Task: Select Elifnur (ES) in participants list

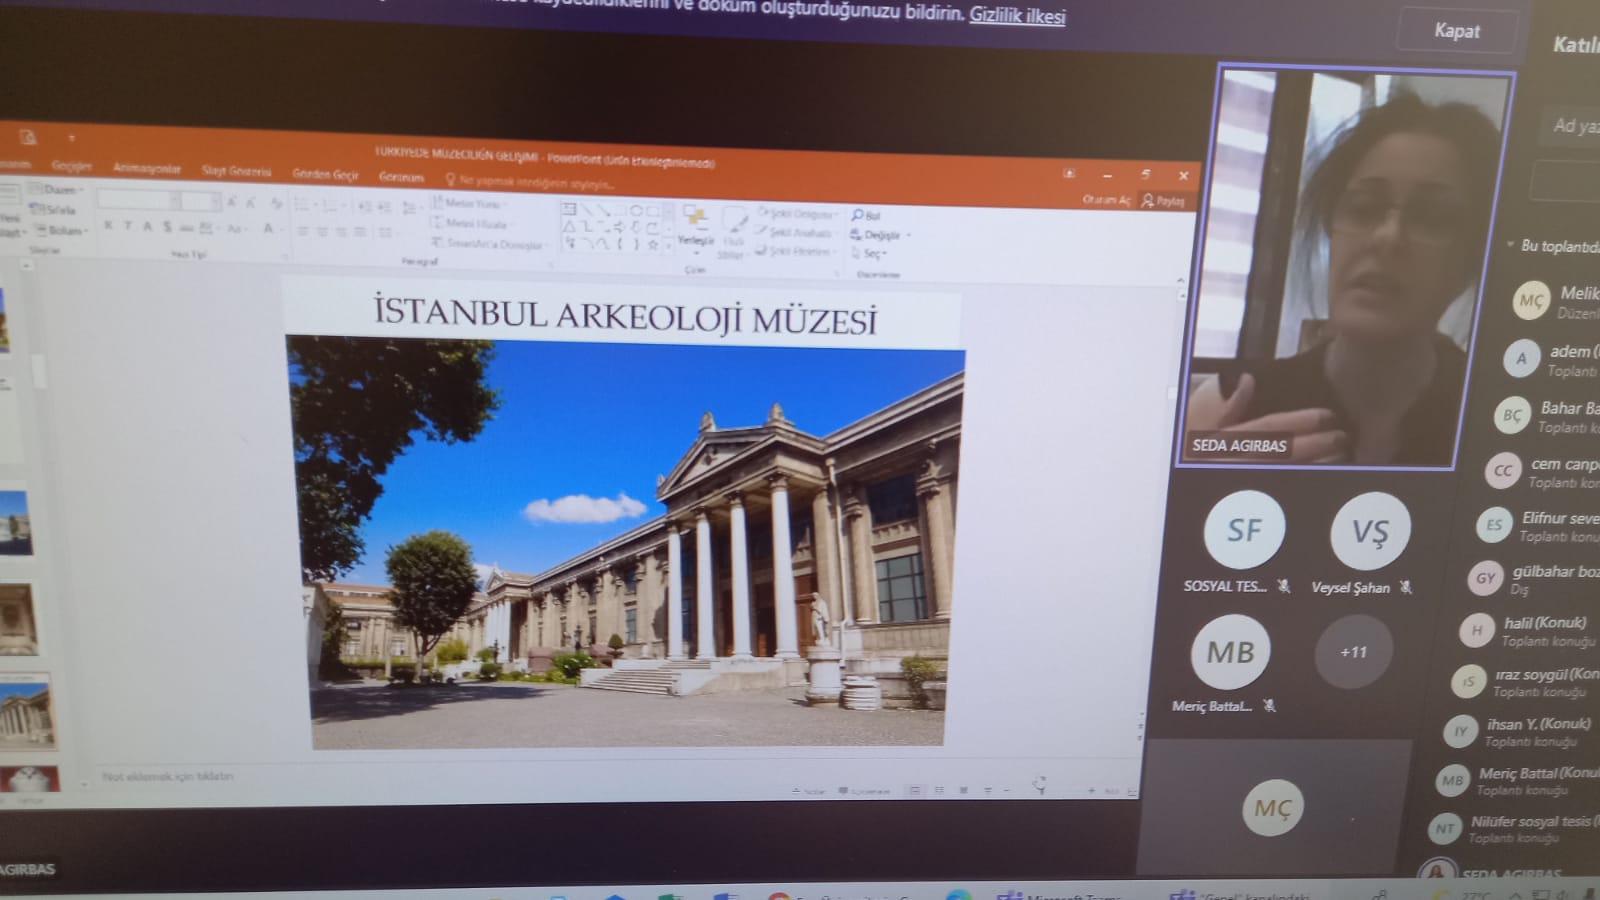Action: tap(1536, 526)
